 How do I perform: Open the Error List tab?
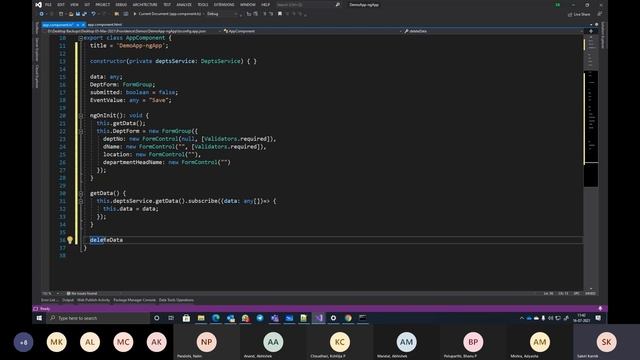coord(49,300)
